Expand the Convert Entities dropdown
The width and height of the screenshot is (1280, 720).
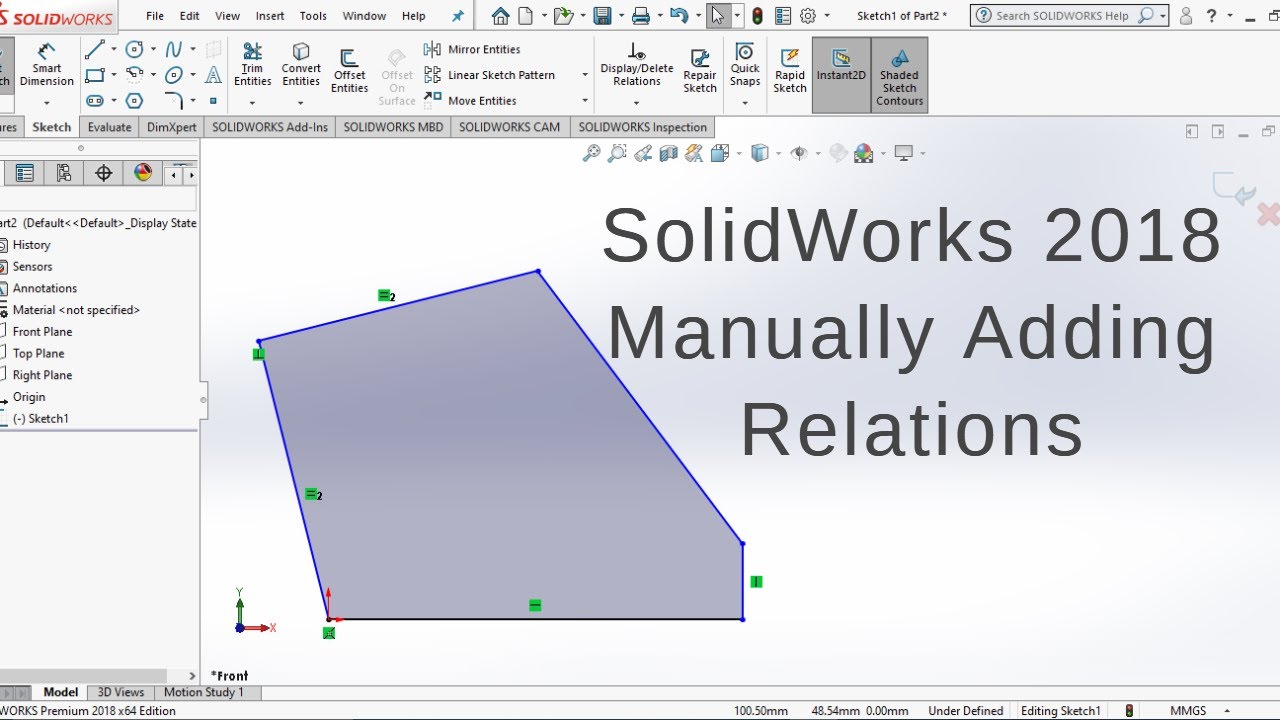[301, 102]
